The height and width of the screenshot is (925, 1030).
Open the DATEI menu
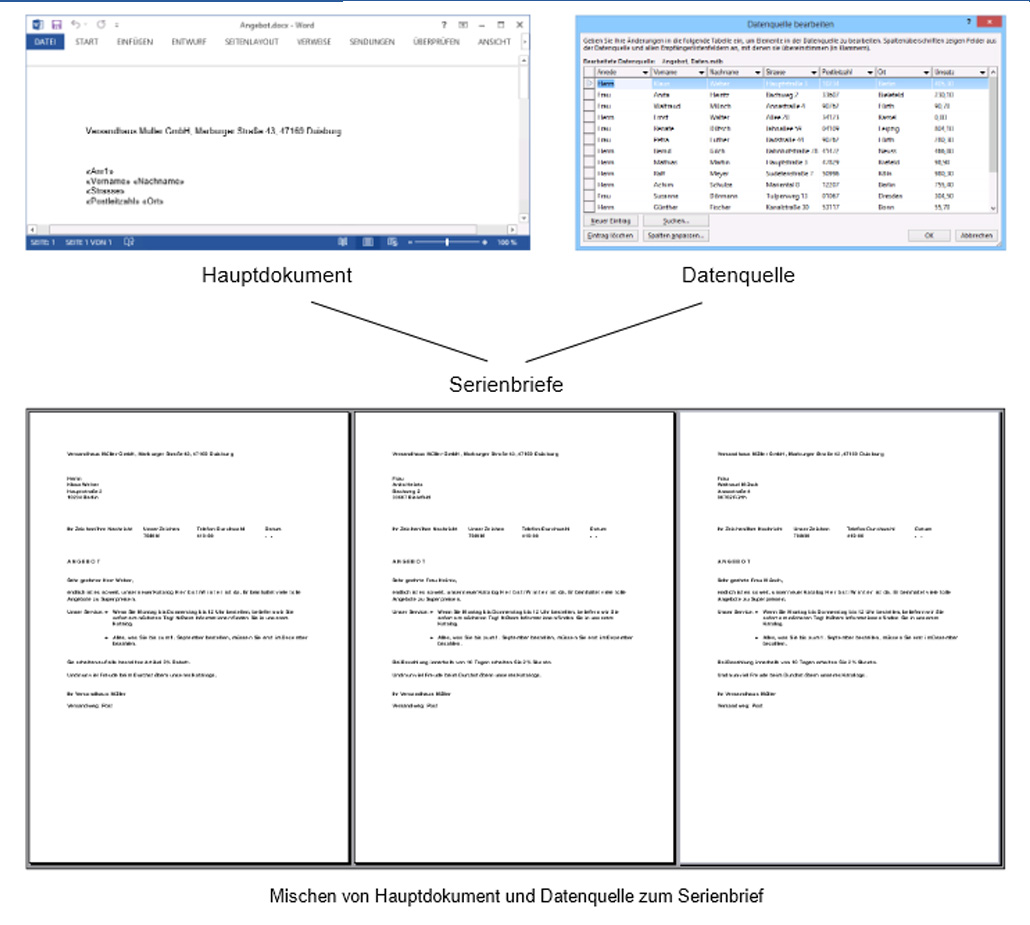tap(45, 40)
